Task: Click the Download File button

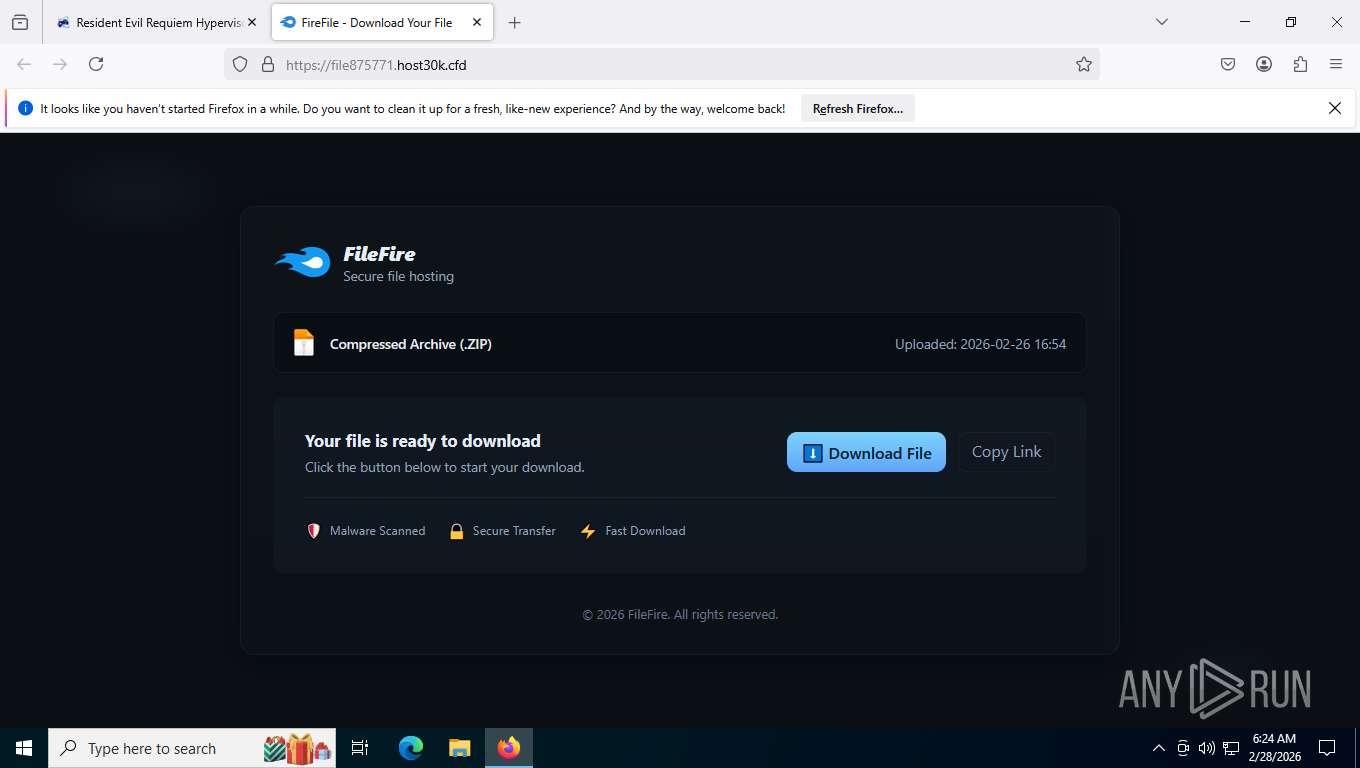Action: pyautogui.click(x=866, y=452)
